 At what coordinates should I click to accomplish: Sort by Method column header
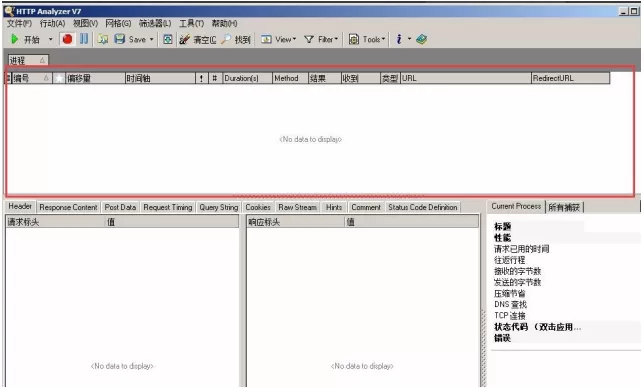[290, 78]
